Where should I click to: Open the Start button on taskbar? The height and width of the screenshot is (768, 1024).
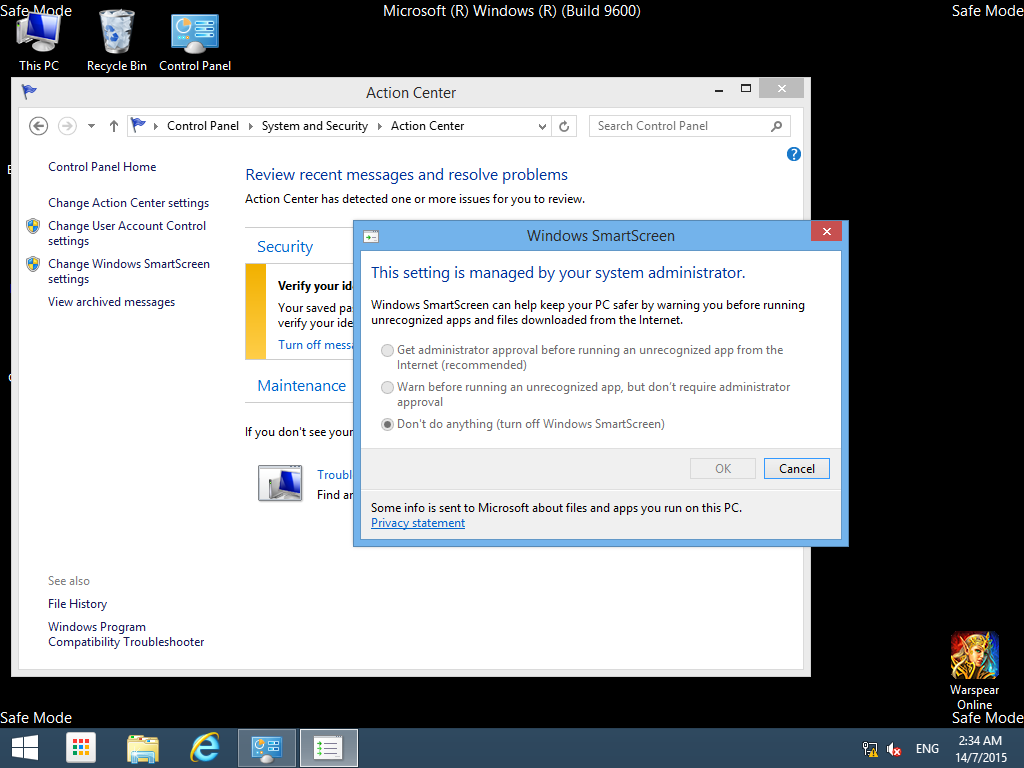(x=25, y=748)
